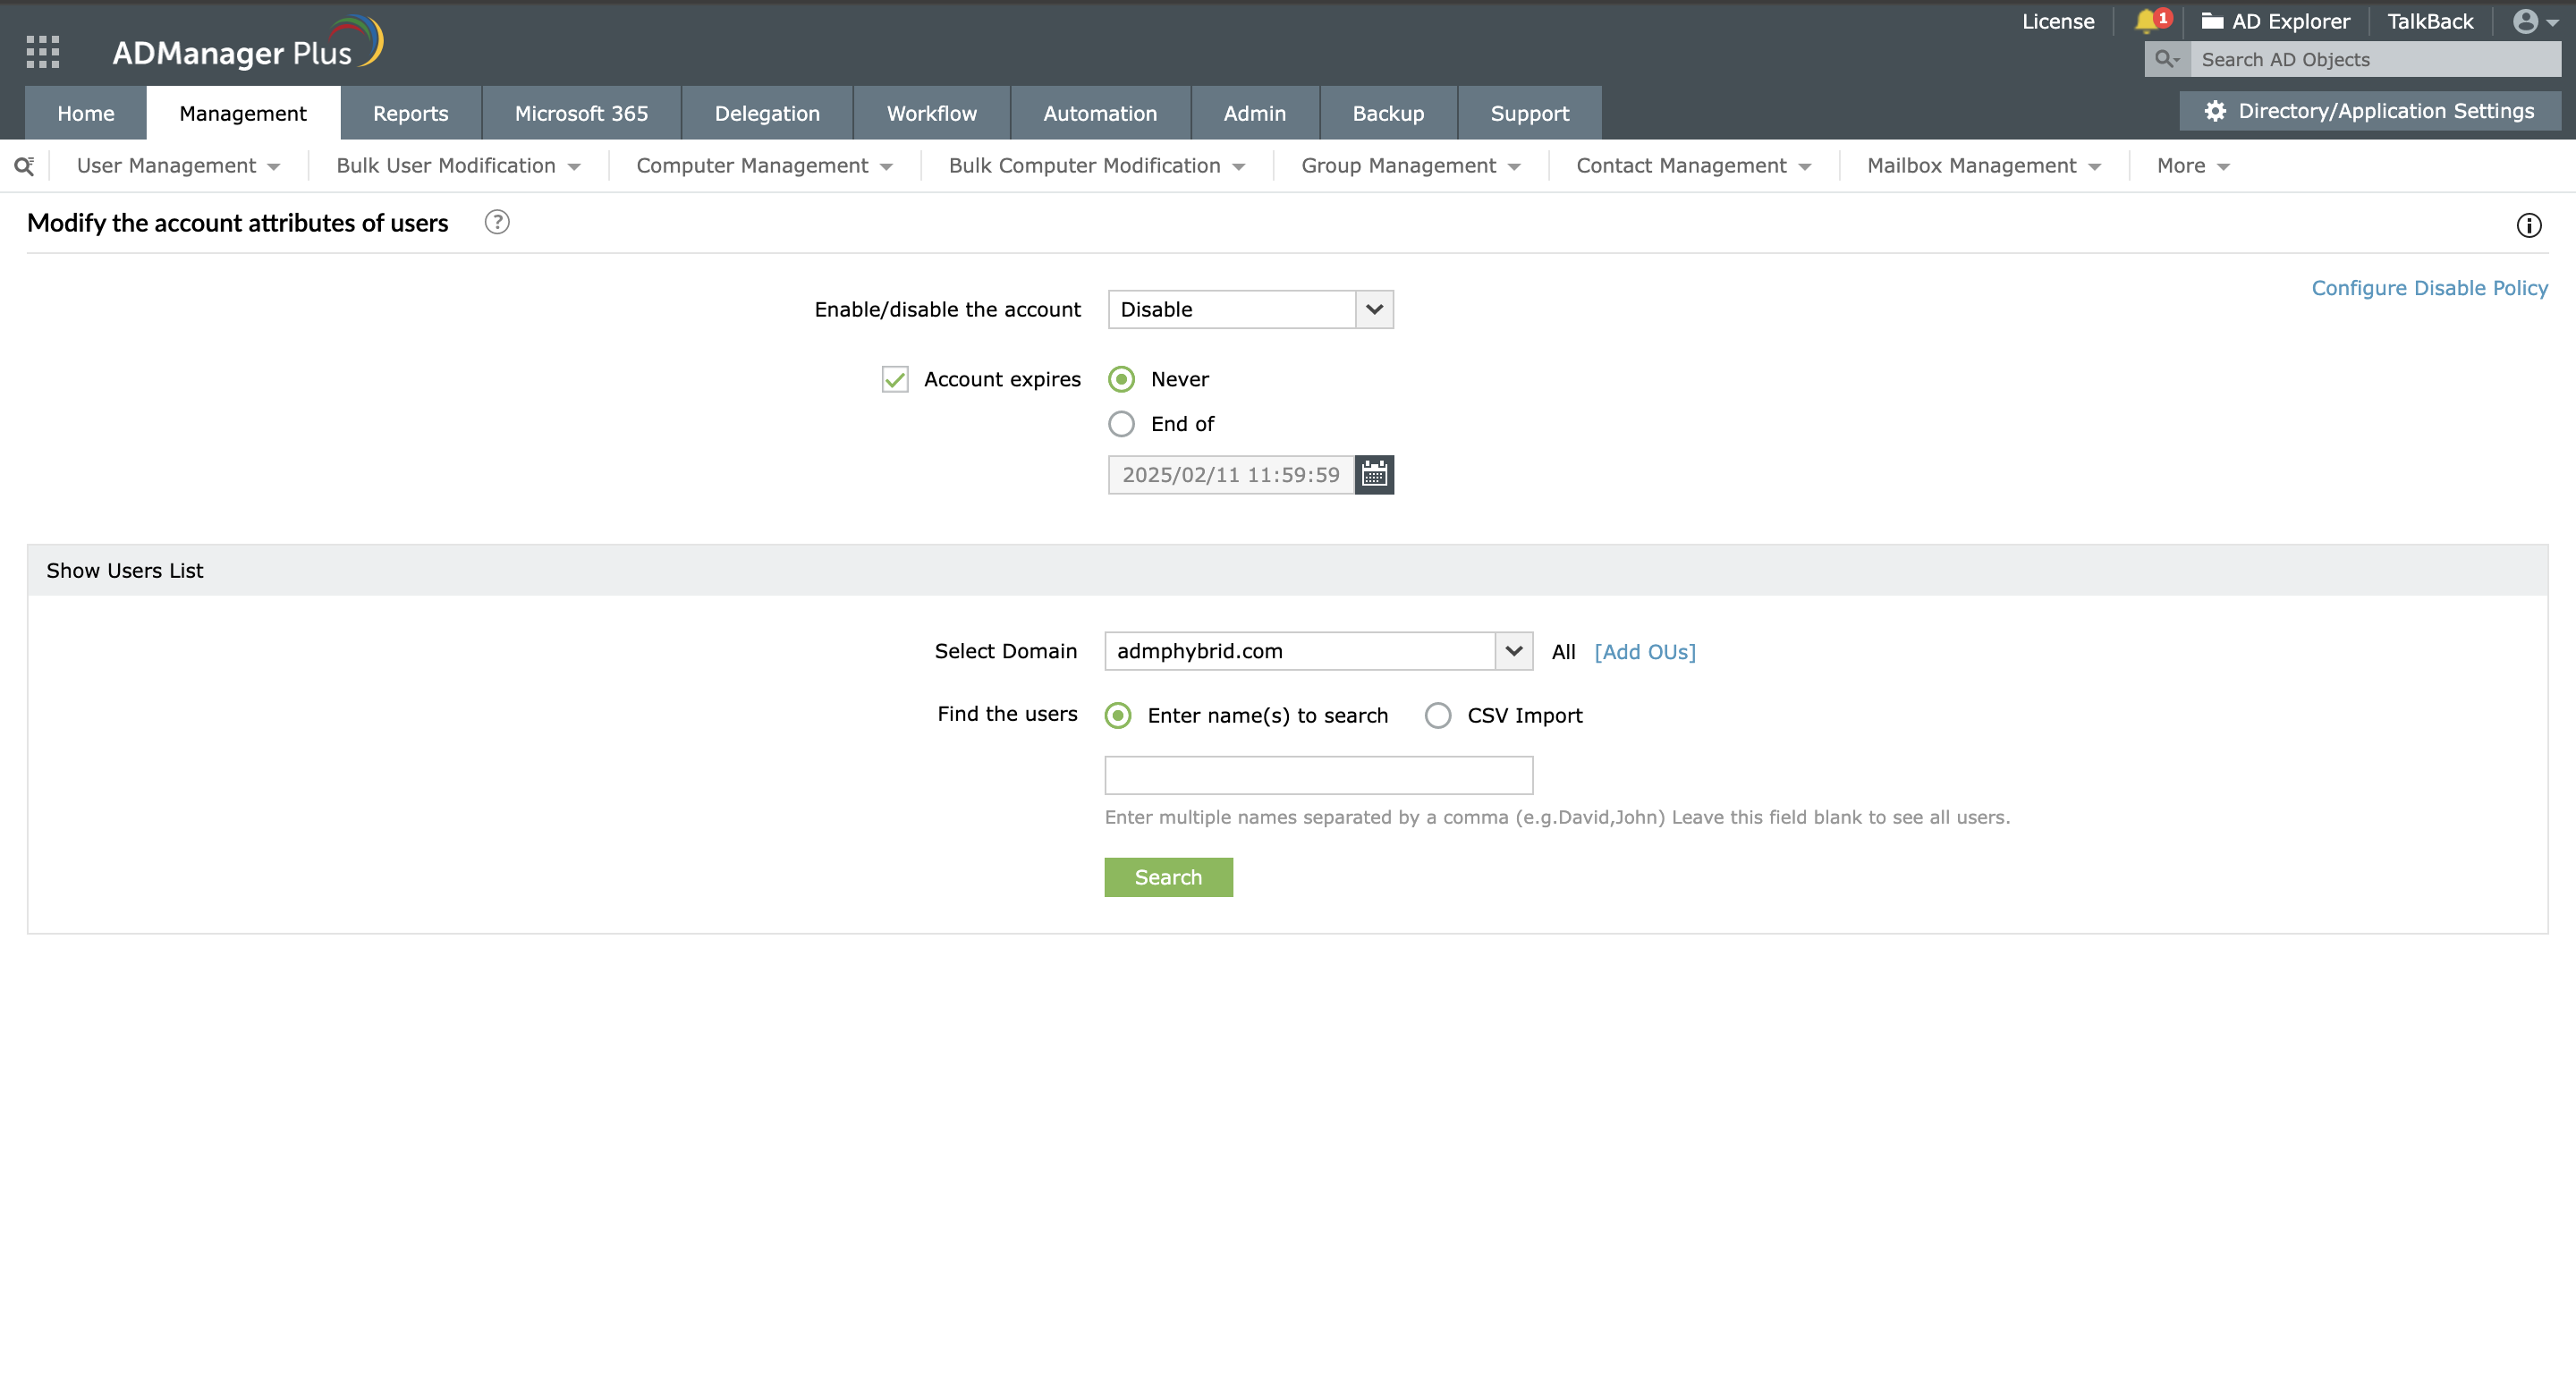The height and width of the screenshot is (1397, 2576).
Task: Choose the CSV Import radio button
Action: 1437,715
